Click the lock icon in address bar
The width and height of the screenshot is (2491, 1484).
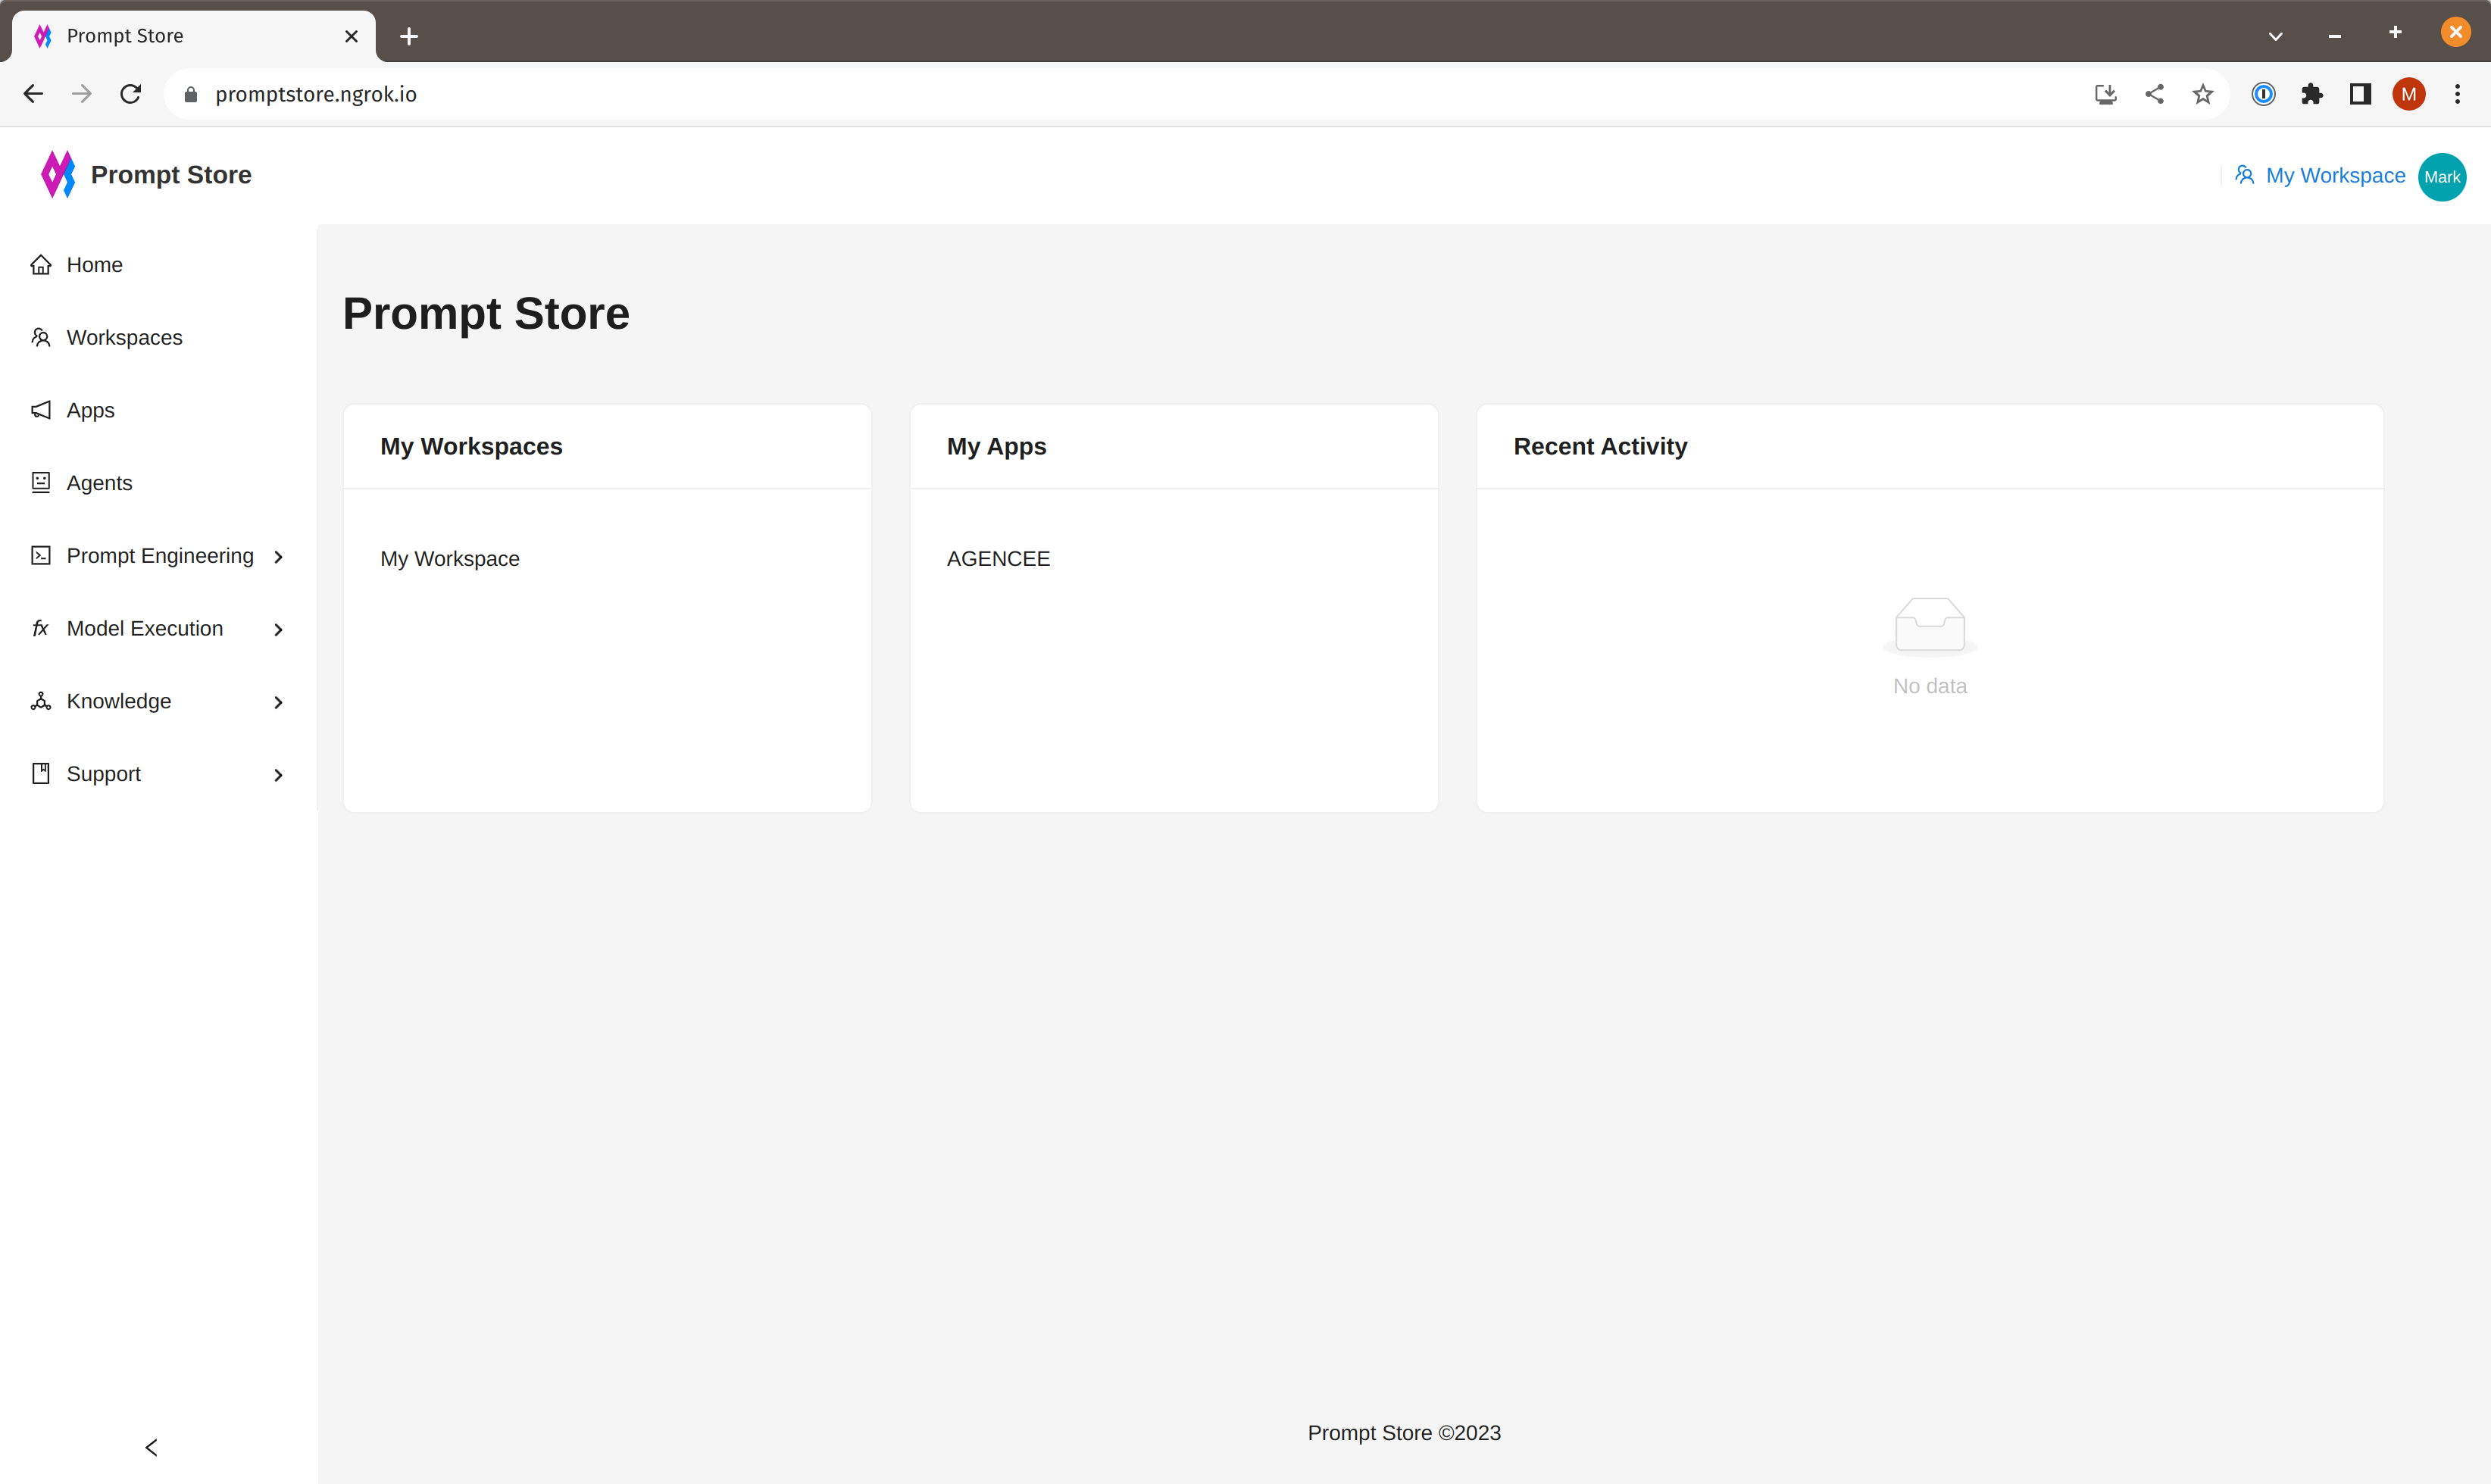pyautogui.click(x=191, y=94)
